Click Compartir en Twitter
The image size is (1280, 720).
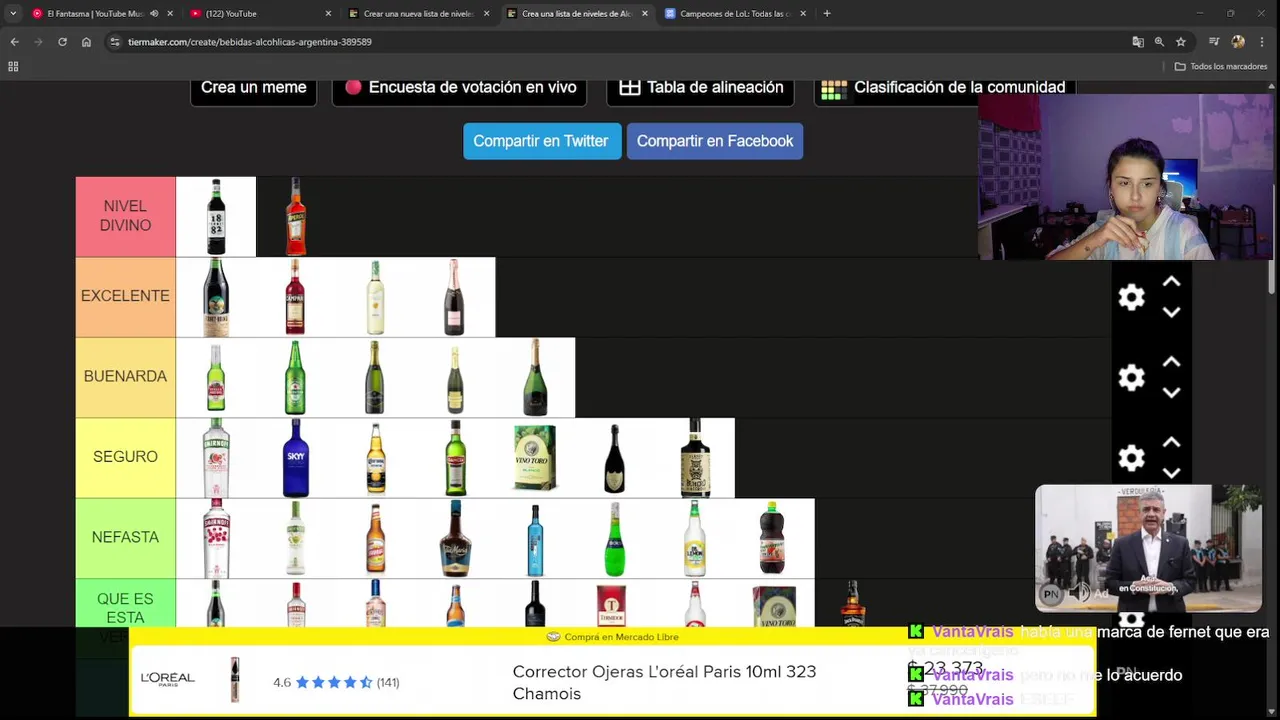tap(541, 141)
